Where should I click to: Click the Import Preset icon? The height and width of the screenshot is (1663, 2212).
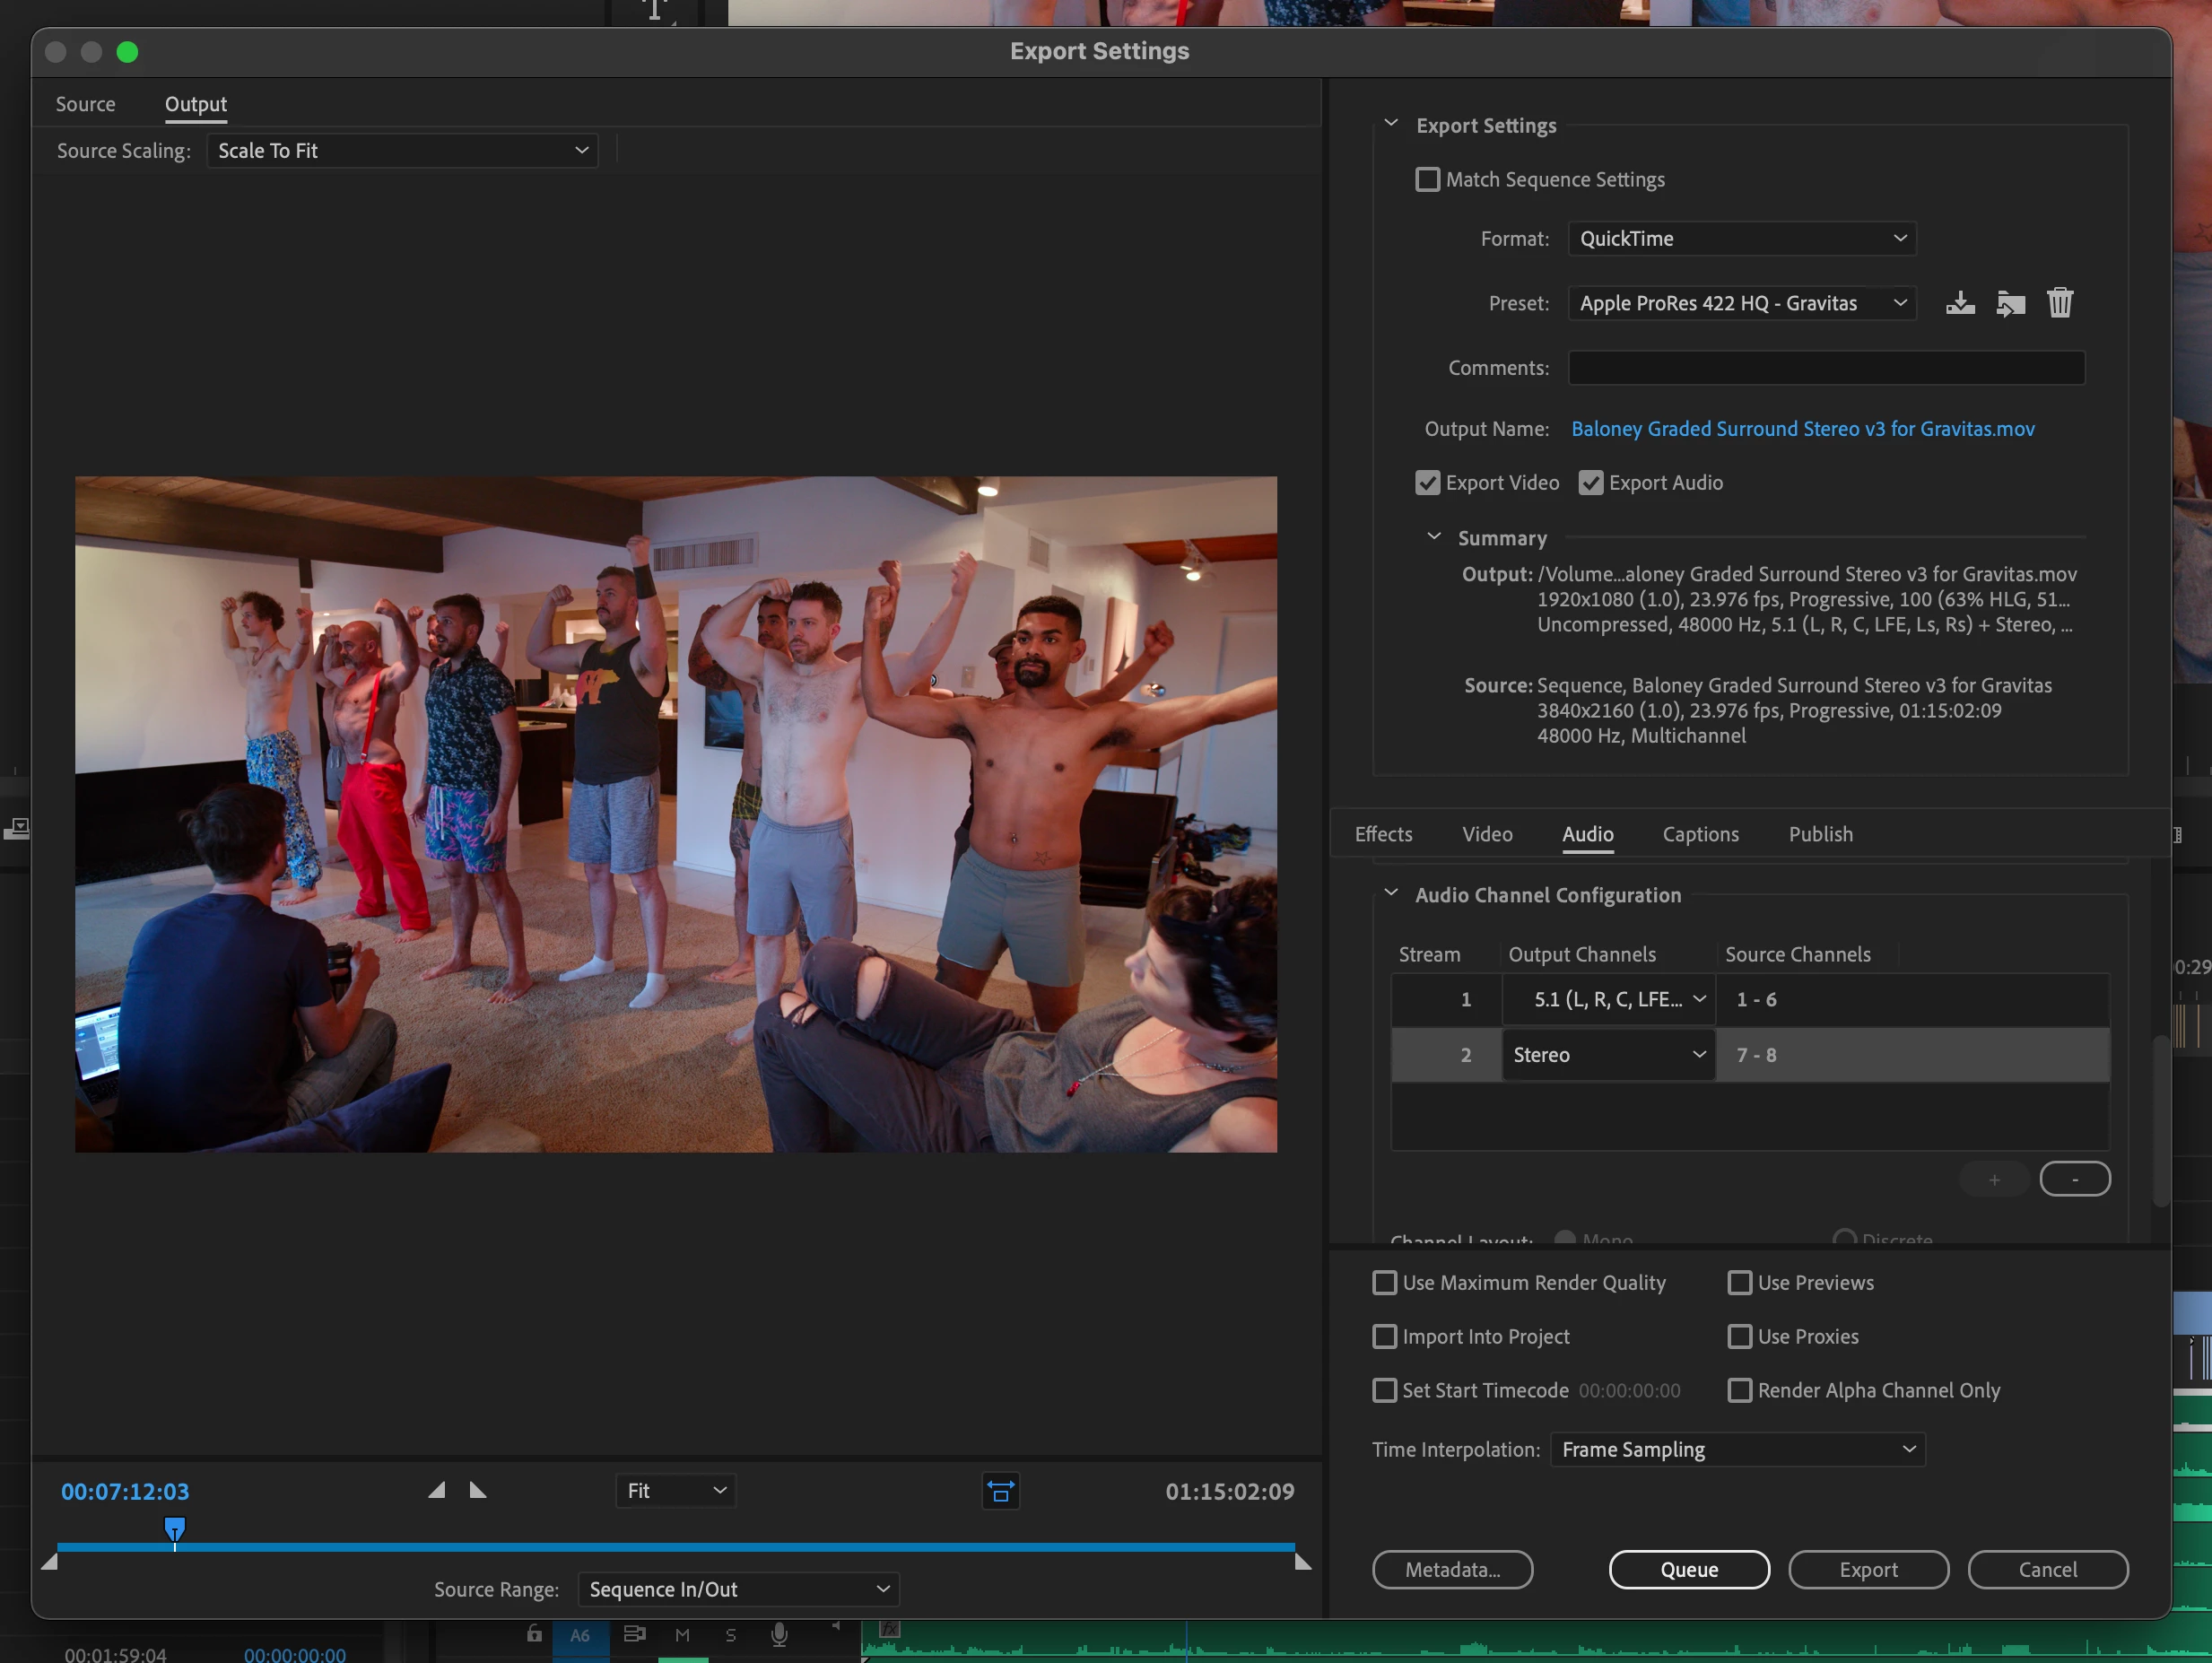tap(2010, 303)
